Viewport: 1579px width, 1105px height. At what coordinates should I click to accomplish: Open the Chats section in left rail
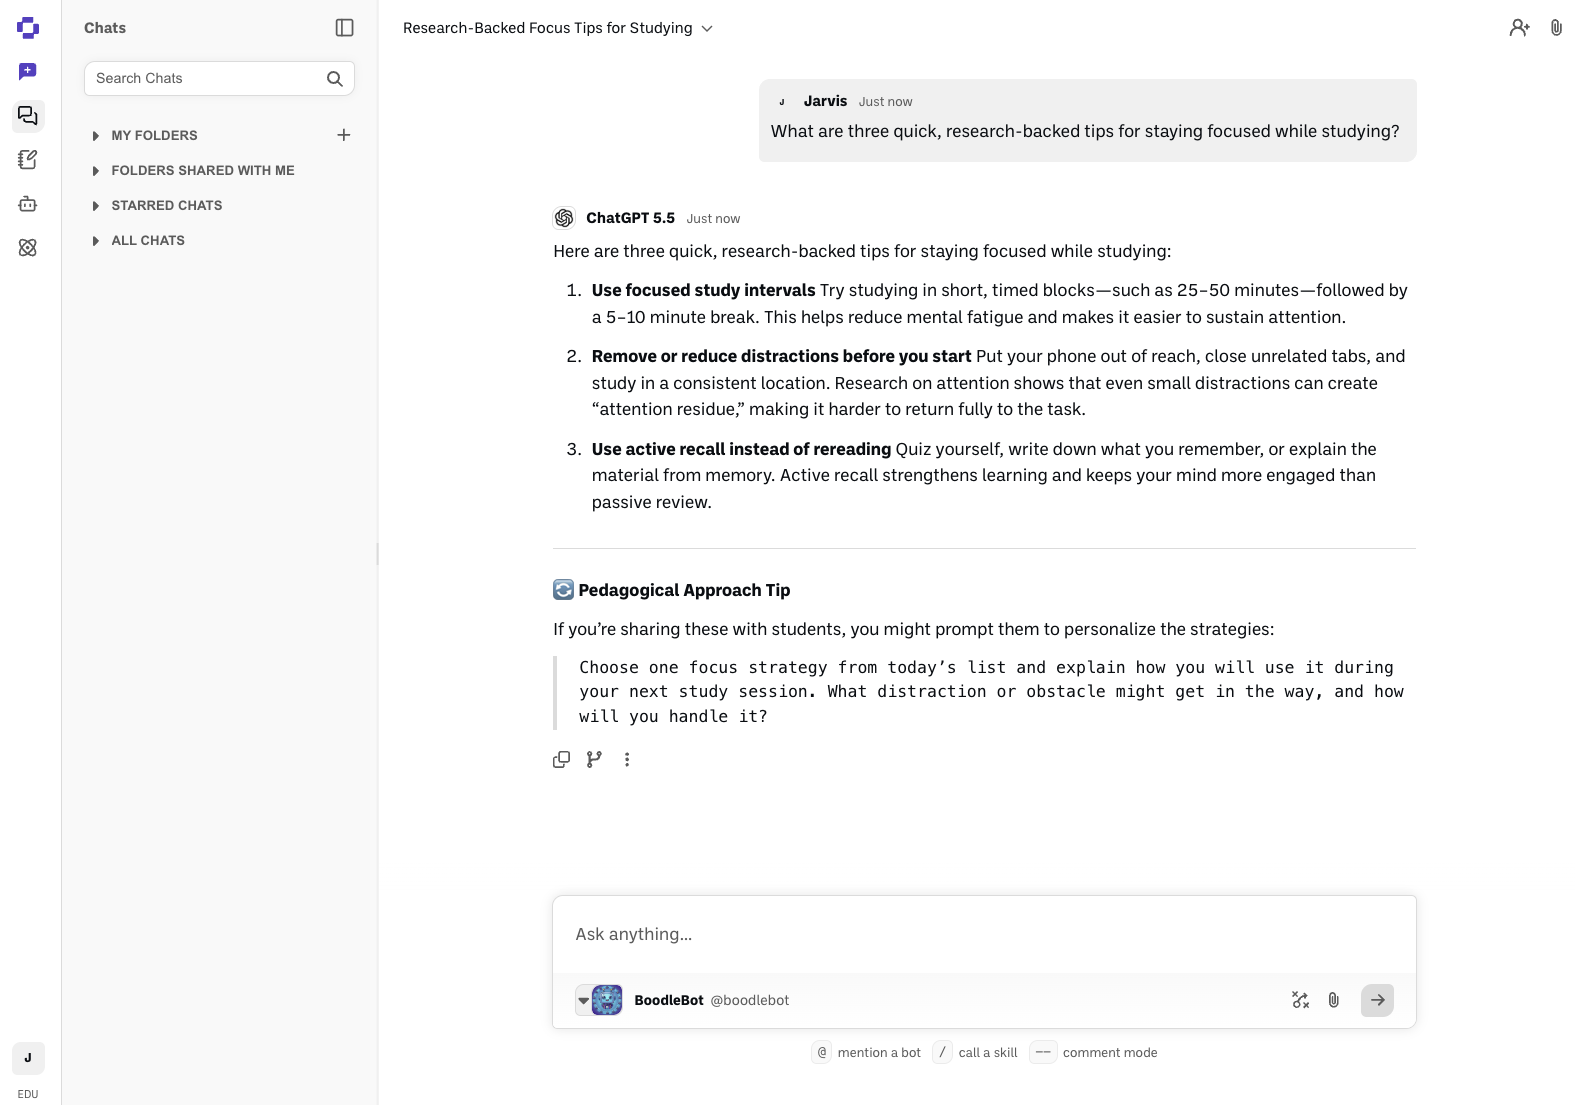28,116
